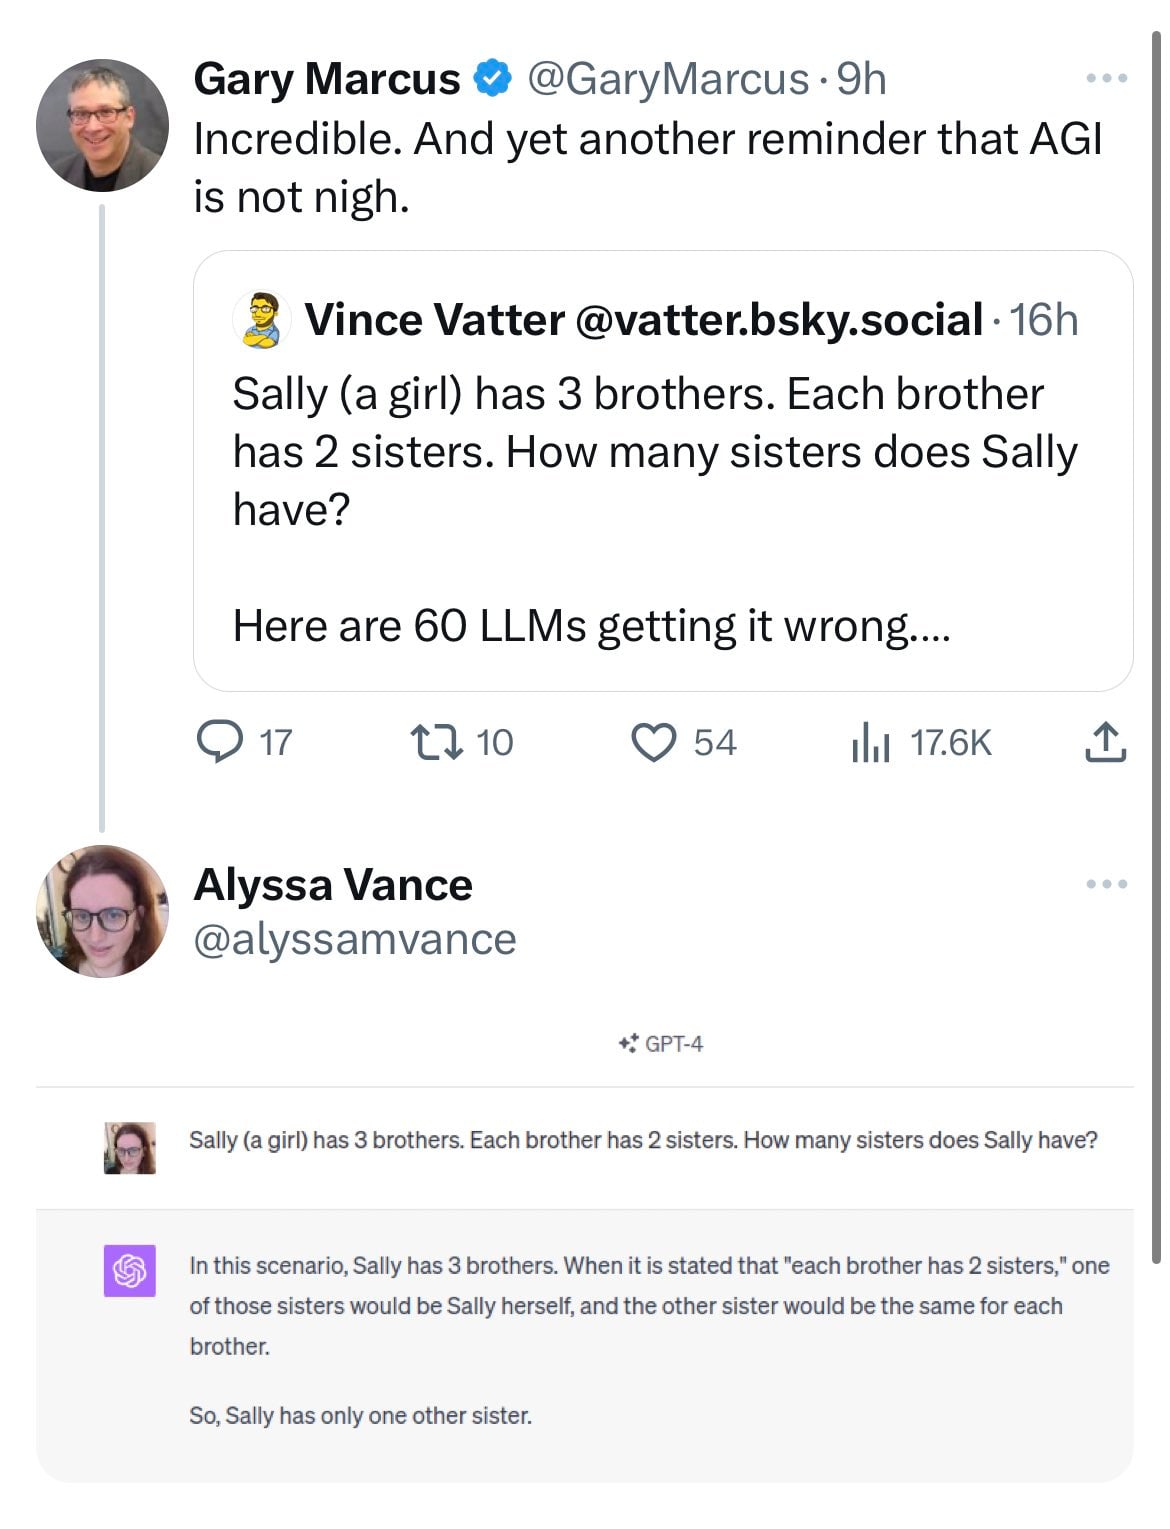Viewport: 1170px width, 1529px height.
Task: Open more options on Alyssa Vance's tweet
Action: coord(1107,884)
